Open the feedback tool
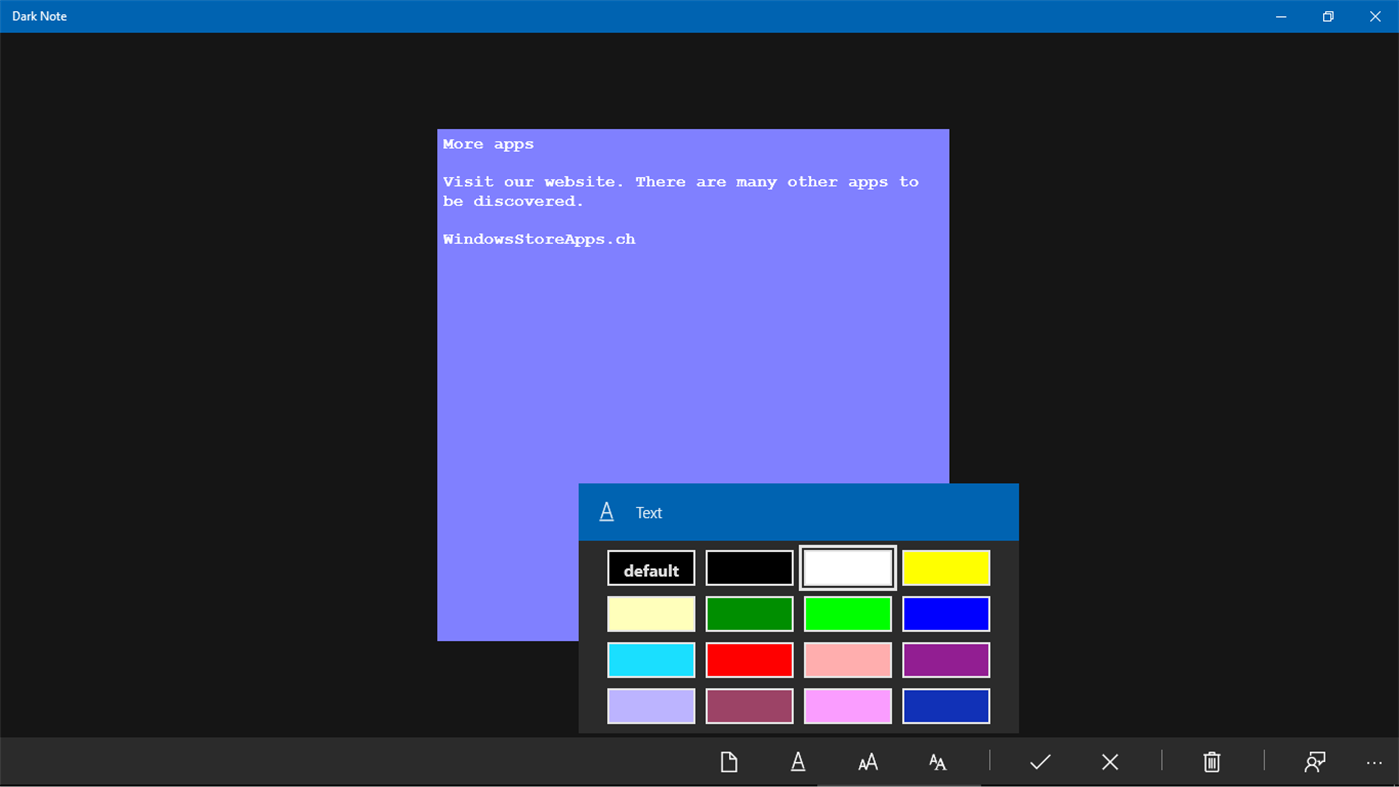 (x=1314, y=761)
